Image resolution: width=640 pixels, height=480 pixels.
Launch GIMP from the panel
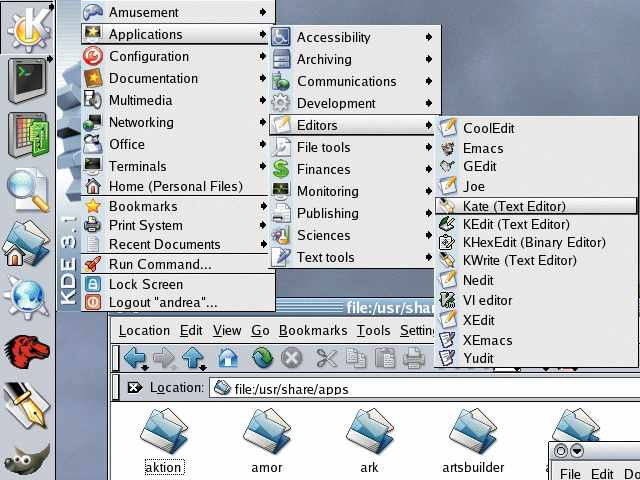[27, 460]
